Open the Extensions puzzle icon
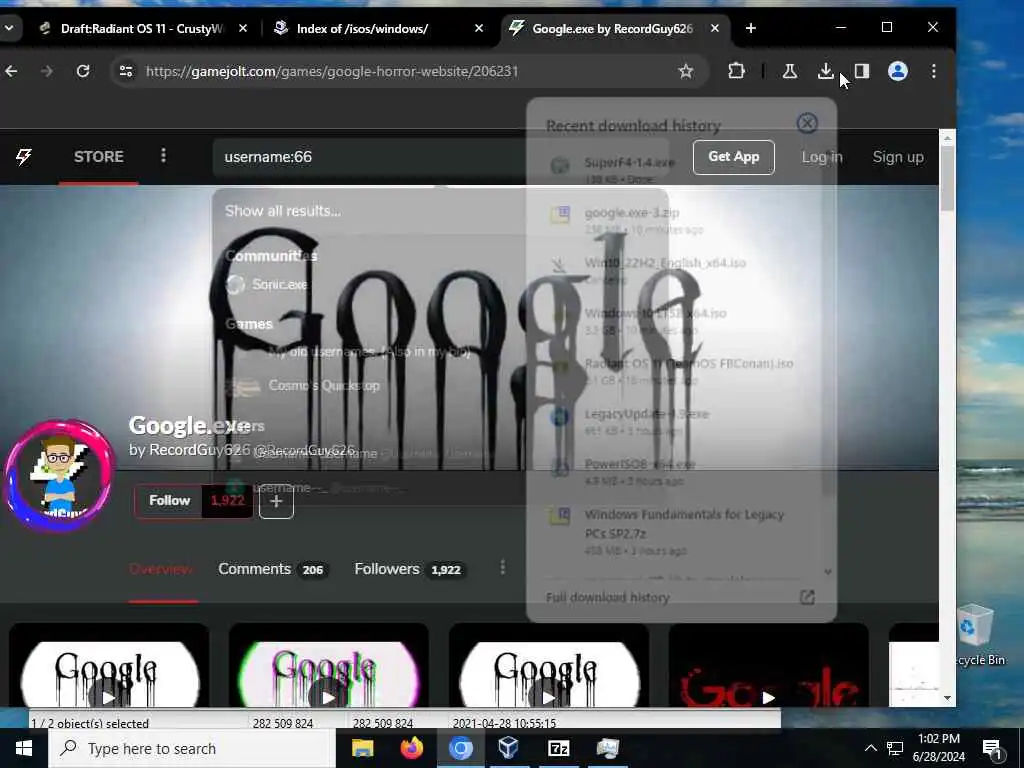The width and height of the screenshot is (1024, 768). (x=736, y=71)
